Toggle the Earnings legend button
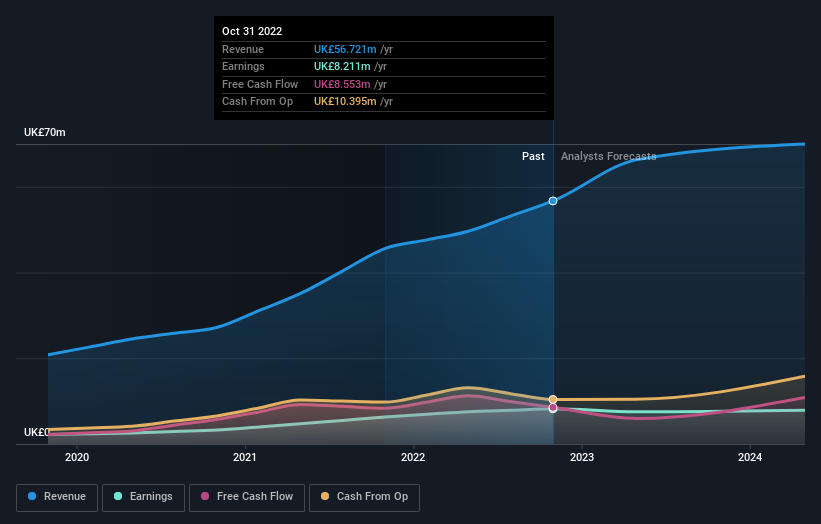Viewport: 821px width, 524px height. tap(143, 497)
